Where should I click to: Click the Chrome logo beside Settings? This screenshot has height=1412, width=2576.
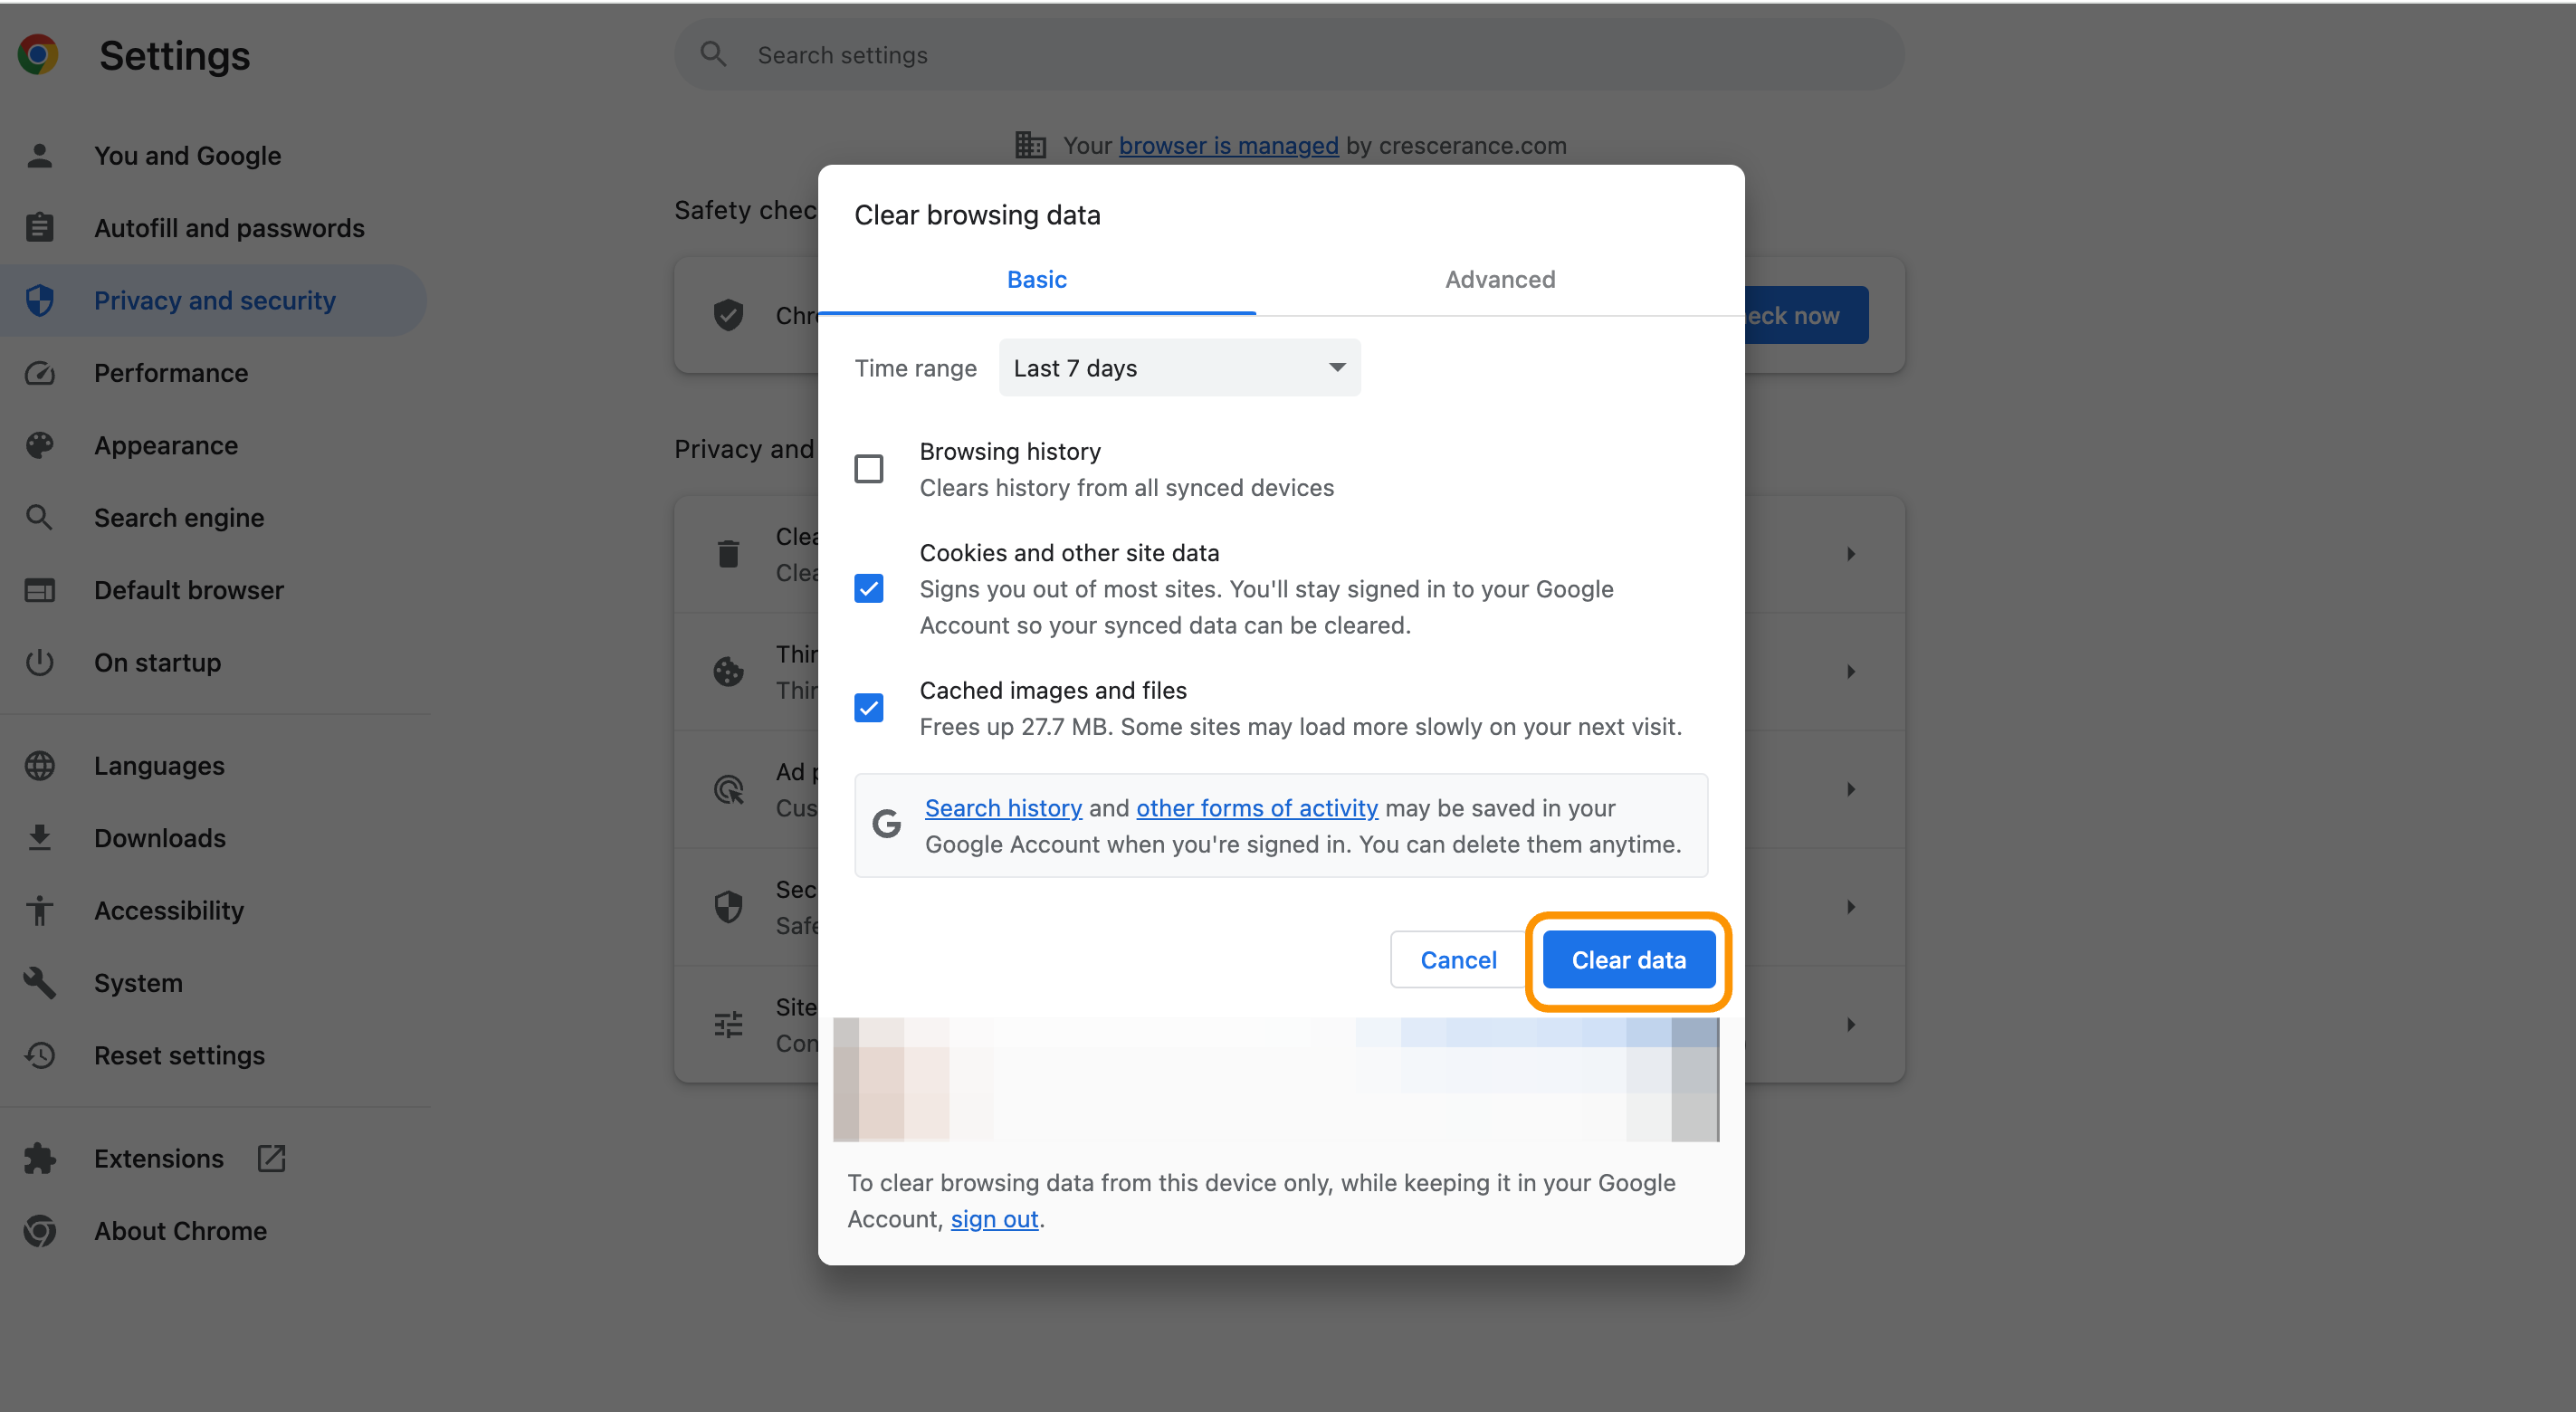38,55
